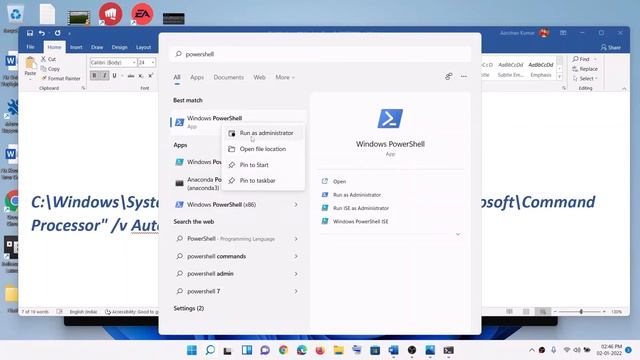Click zoom out minus in Word status bar
The image size is (640, 360).
coord(555,312)
